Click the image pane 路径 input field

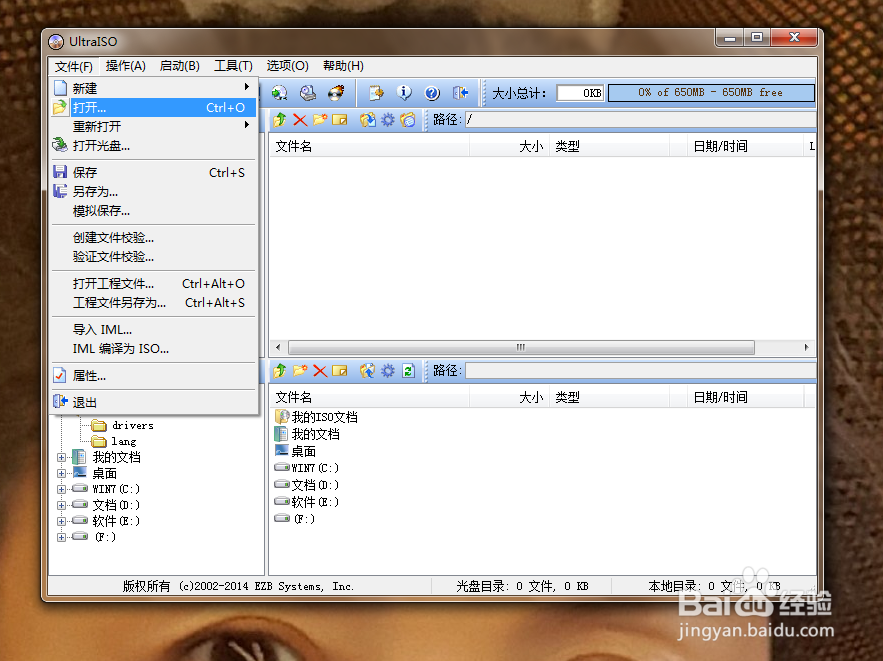(x=640, y=119)
